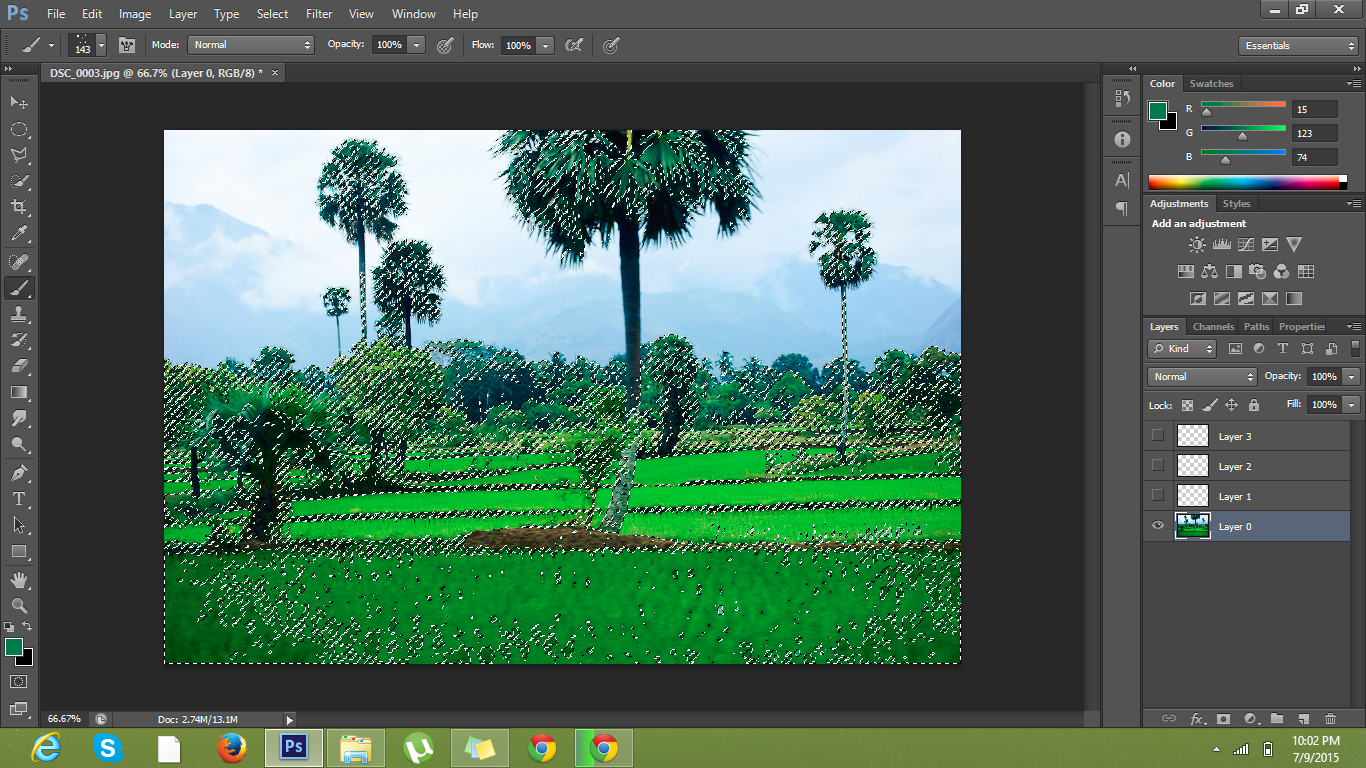Switch to the Channels tab

tap(1213, 326)
